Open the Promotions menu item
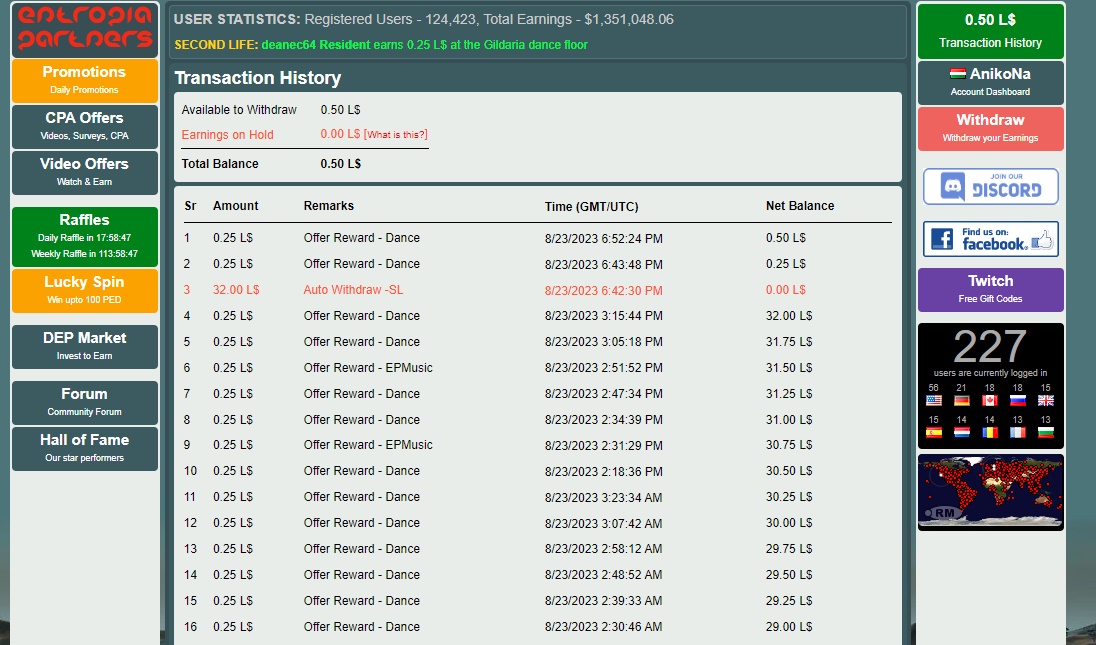Screen dimensions: 1096x645 pos(85,80)
